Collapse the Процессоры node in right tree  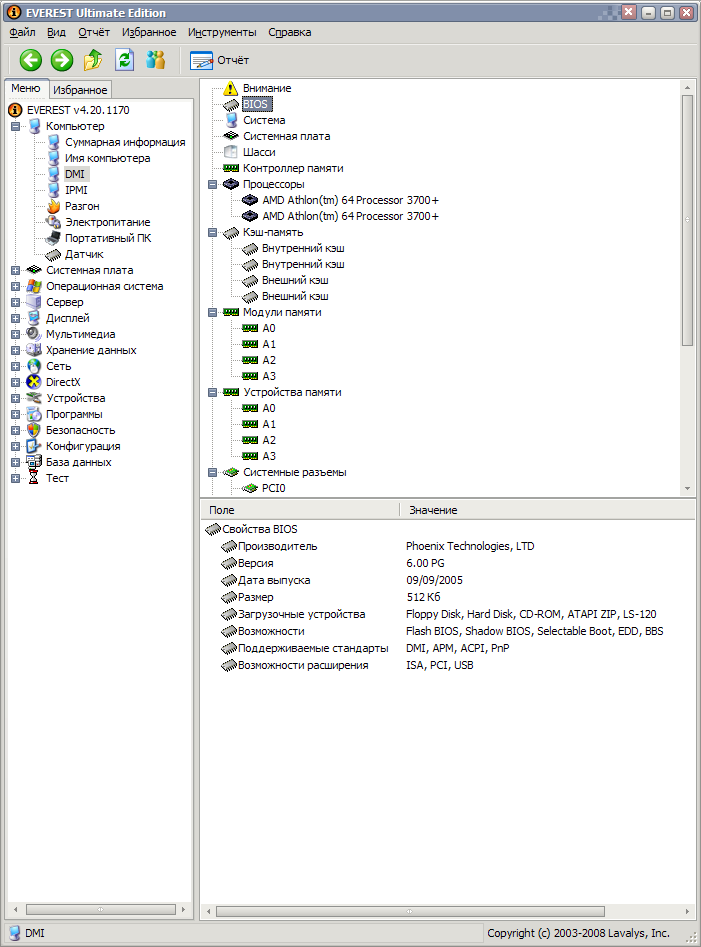coord(213,184)
